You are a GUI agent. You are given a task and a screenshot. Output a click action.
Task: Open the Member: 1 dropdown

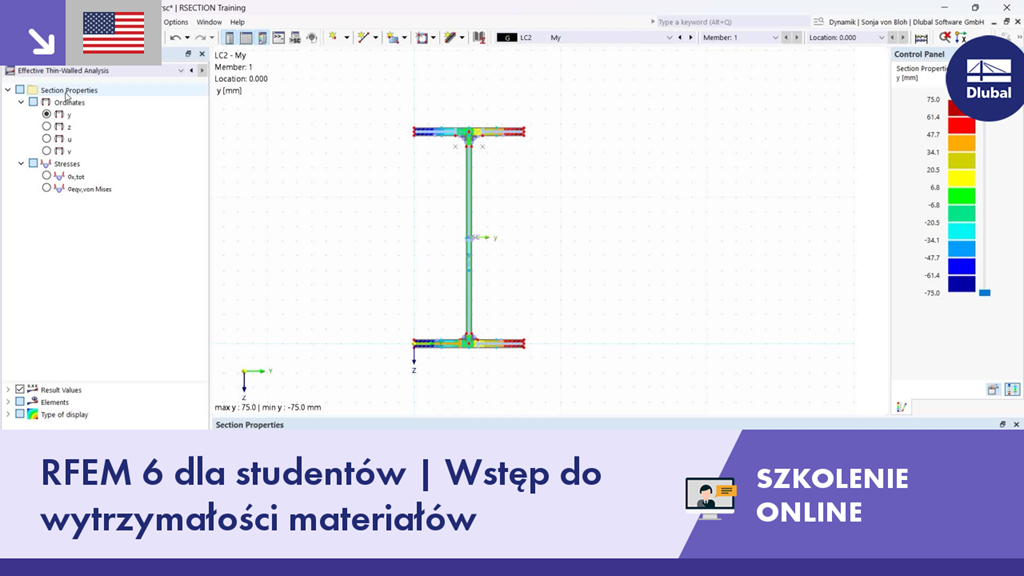coord(775,38)
